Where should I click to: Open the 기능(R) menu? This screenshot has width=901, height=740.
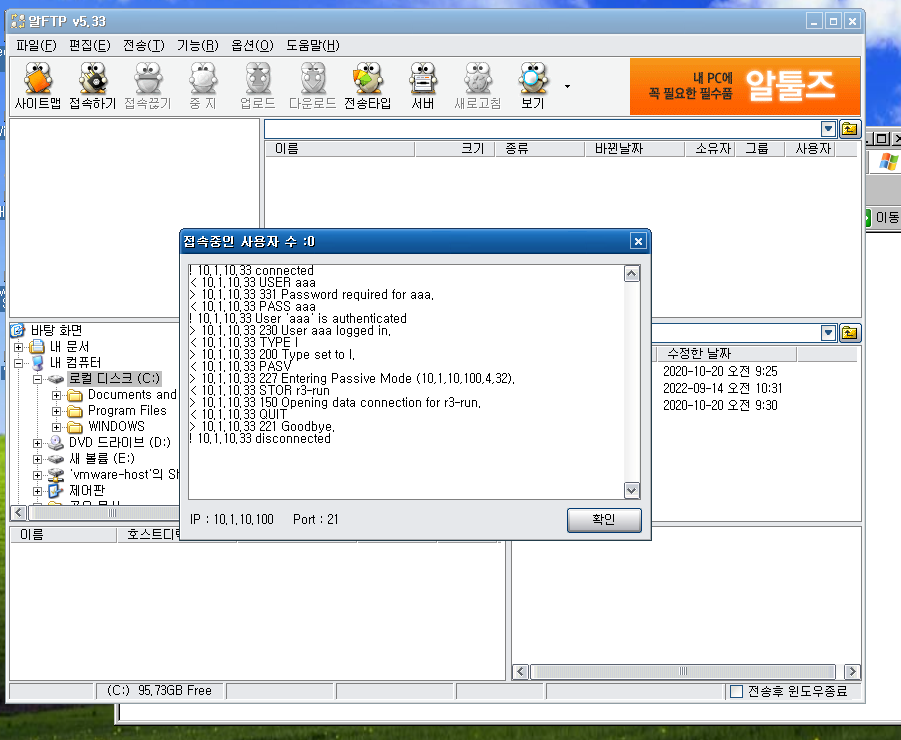pos(198,45)
